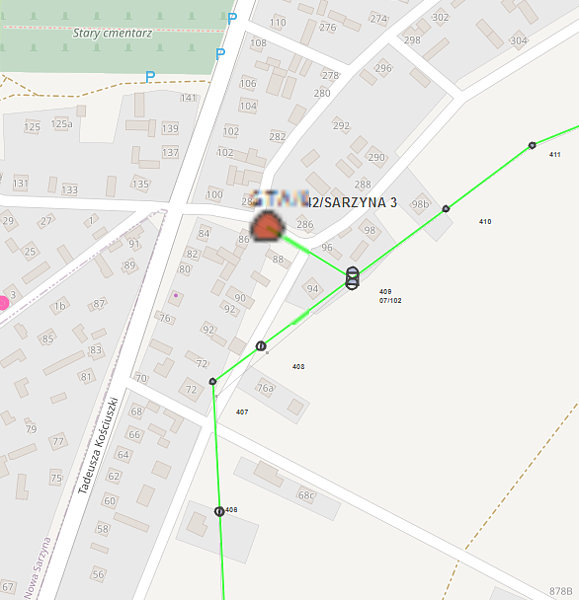Select building 68c on the map
Screen dimensions: 579x600
coord(287,488)
